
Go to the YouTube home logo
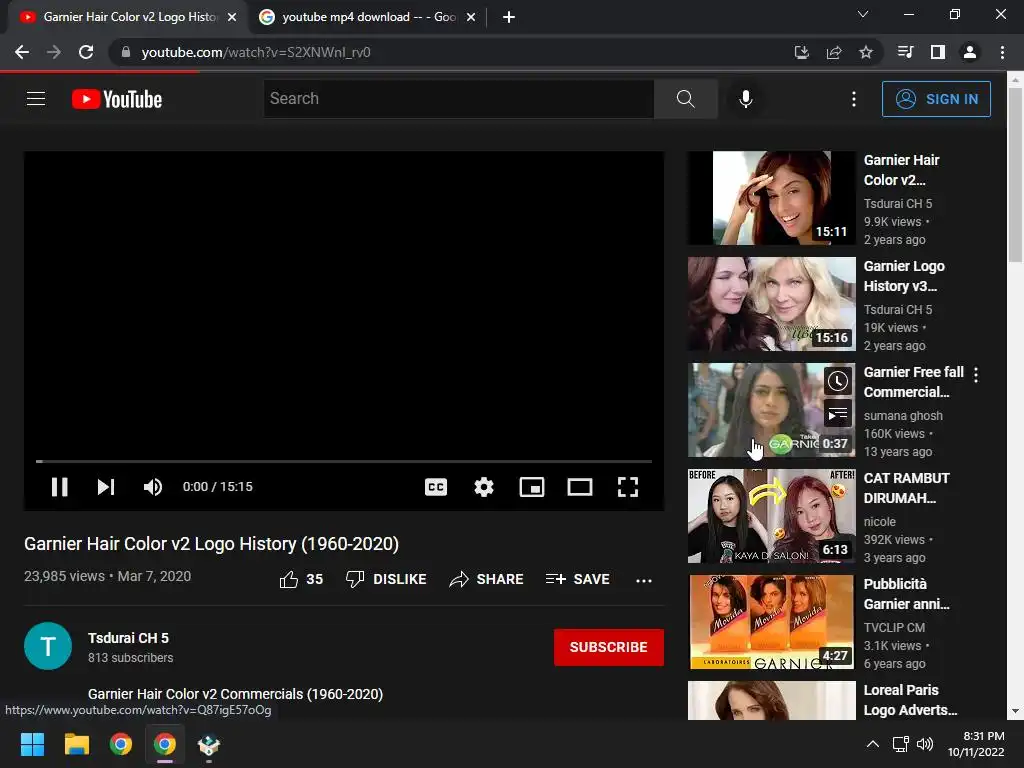pos(117,99)
